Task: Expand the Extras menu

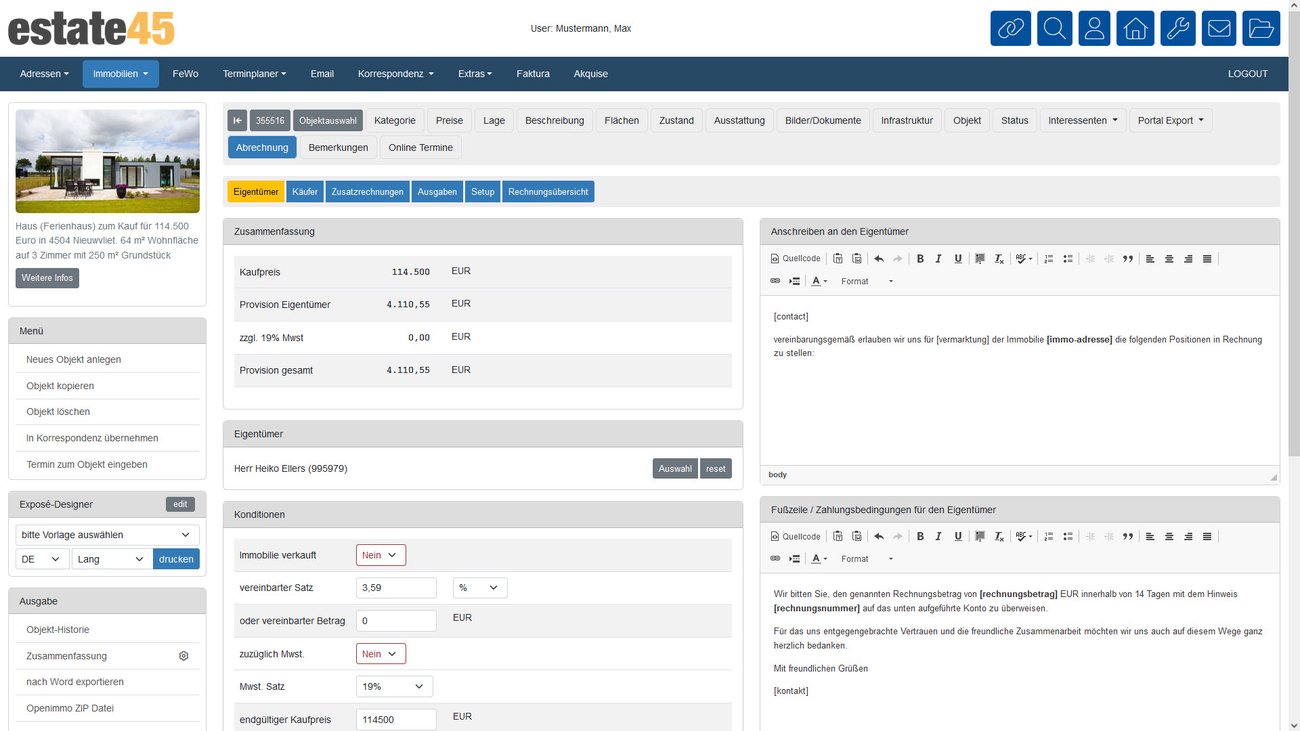Action: pos(475,74)
